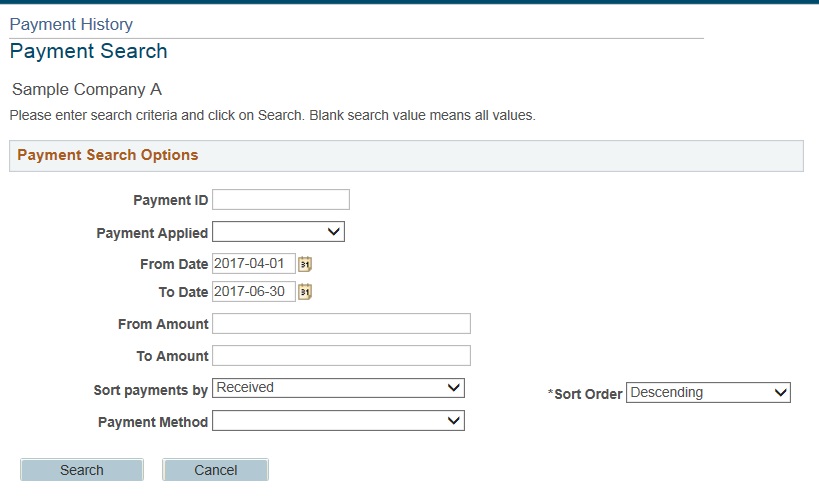819x497 pixels.
Task: Click the Sort payments by label
Action: [x=151, y=390]
